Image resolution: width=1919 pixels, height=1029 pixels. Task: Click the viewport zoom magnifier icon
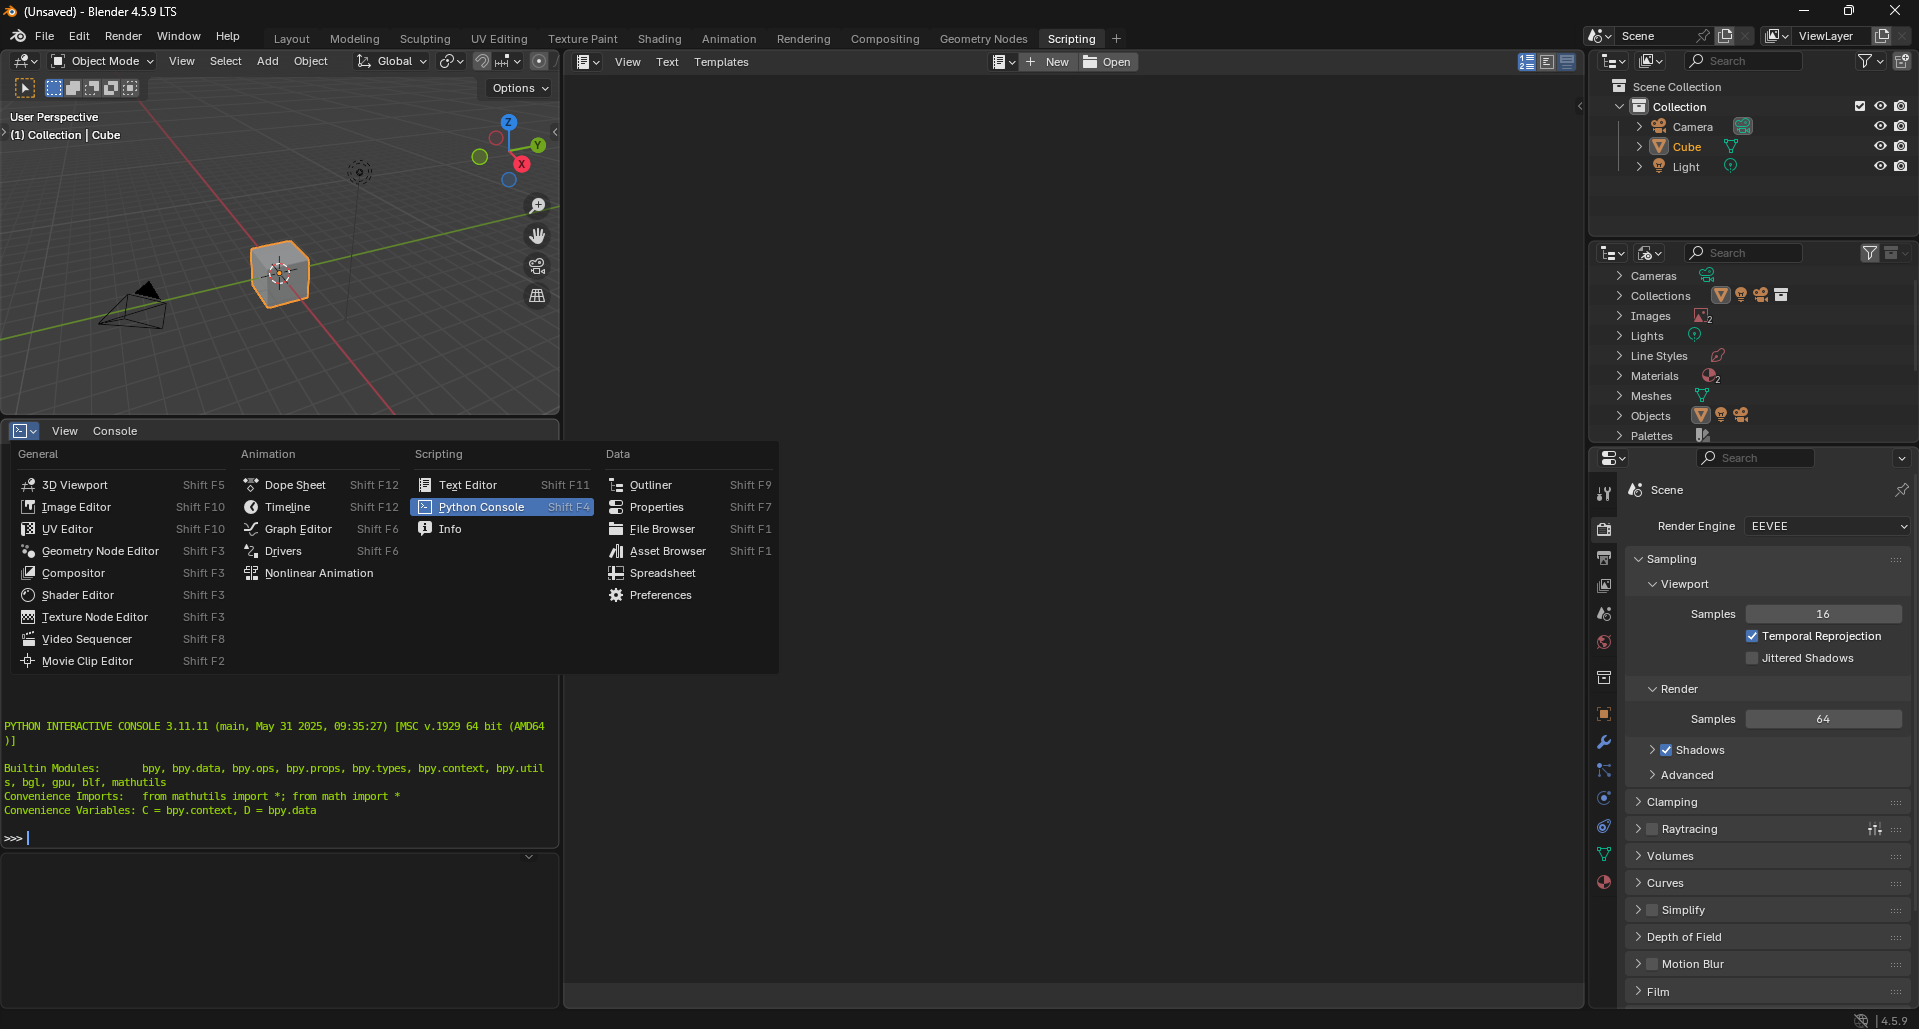click(537, 206)
